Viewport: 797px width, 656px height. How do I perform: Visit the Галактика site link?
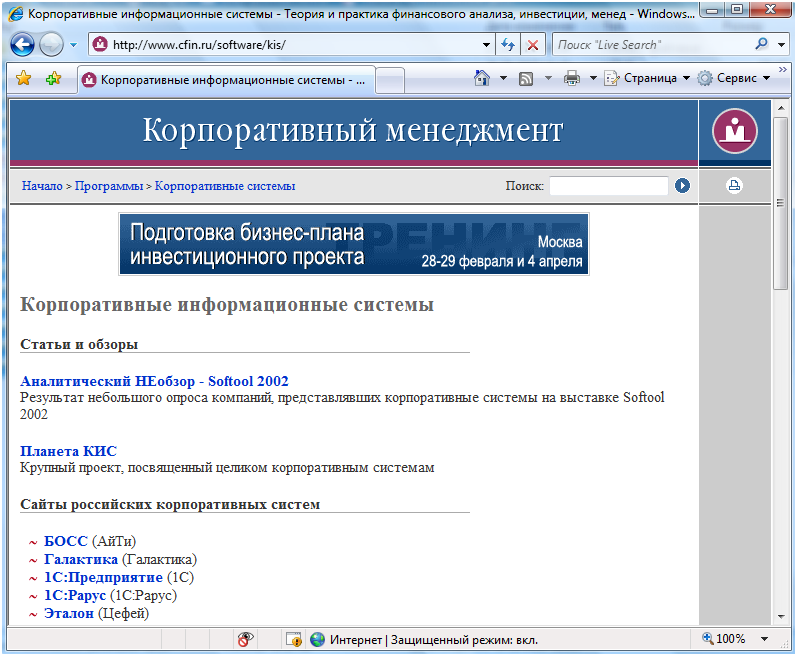[81, 559]
